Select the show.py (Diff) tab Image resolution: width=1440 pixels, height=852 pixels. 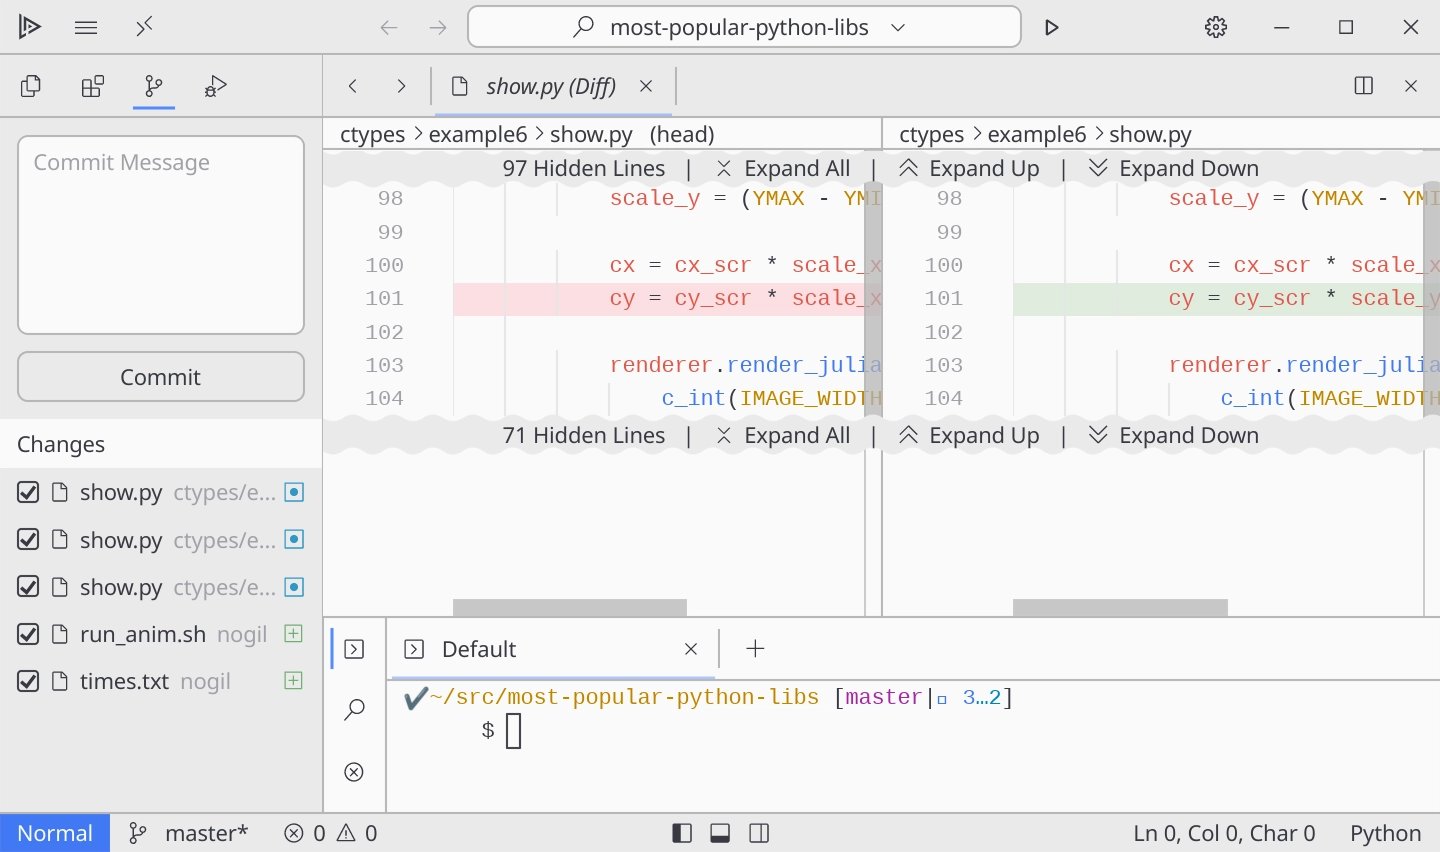[550, 86]
